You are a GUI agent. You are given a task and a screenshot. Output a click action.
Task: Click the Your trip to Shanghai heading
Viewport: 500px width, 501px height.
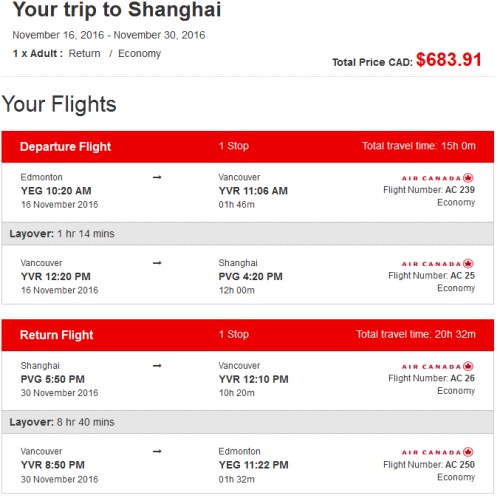click(117, 9)
